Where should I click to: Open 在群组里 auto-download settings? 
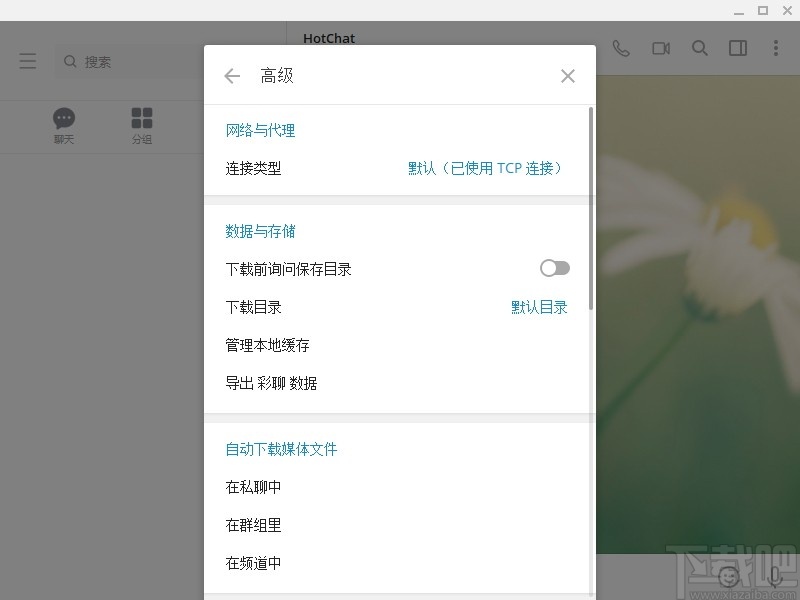tap(253, 525)
